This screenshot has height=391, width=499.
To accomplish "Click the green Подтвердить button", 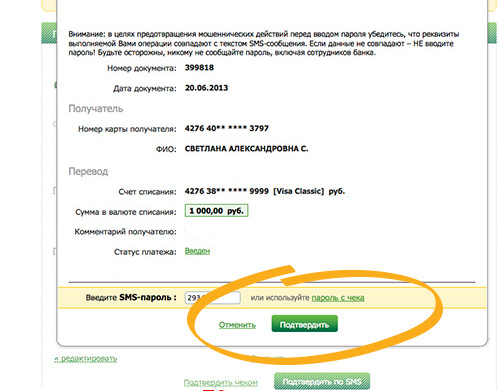I will coord(304,324).
